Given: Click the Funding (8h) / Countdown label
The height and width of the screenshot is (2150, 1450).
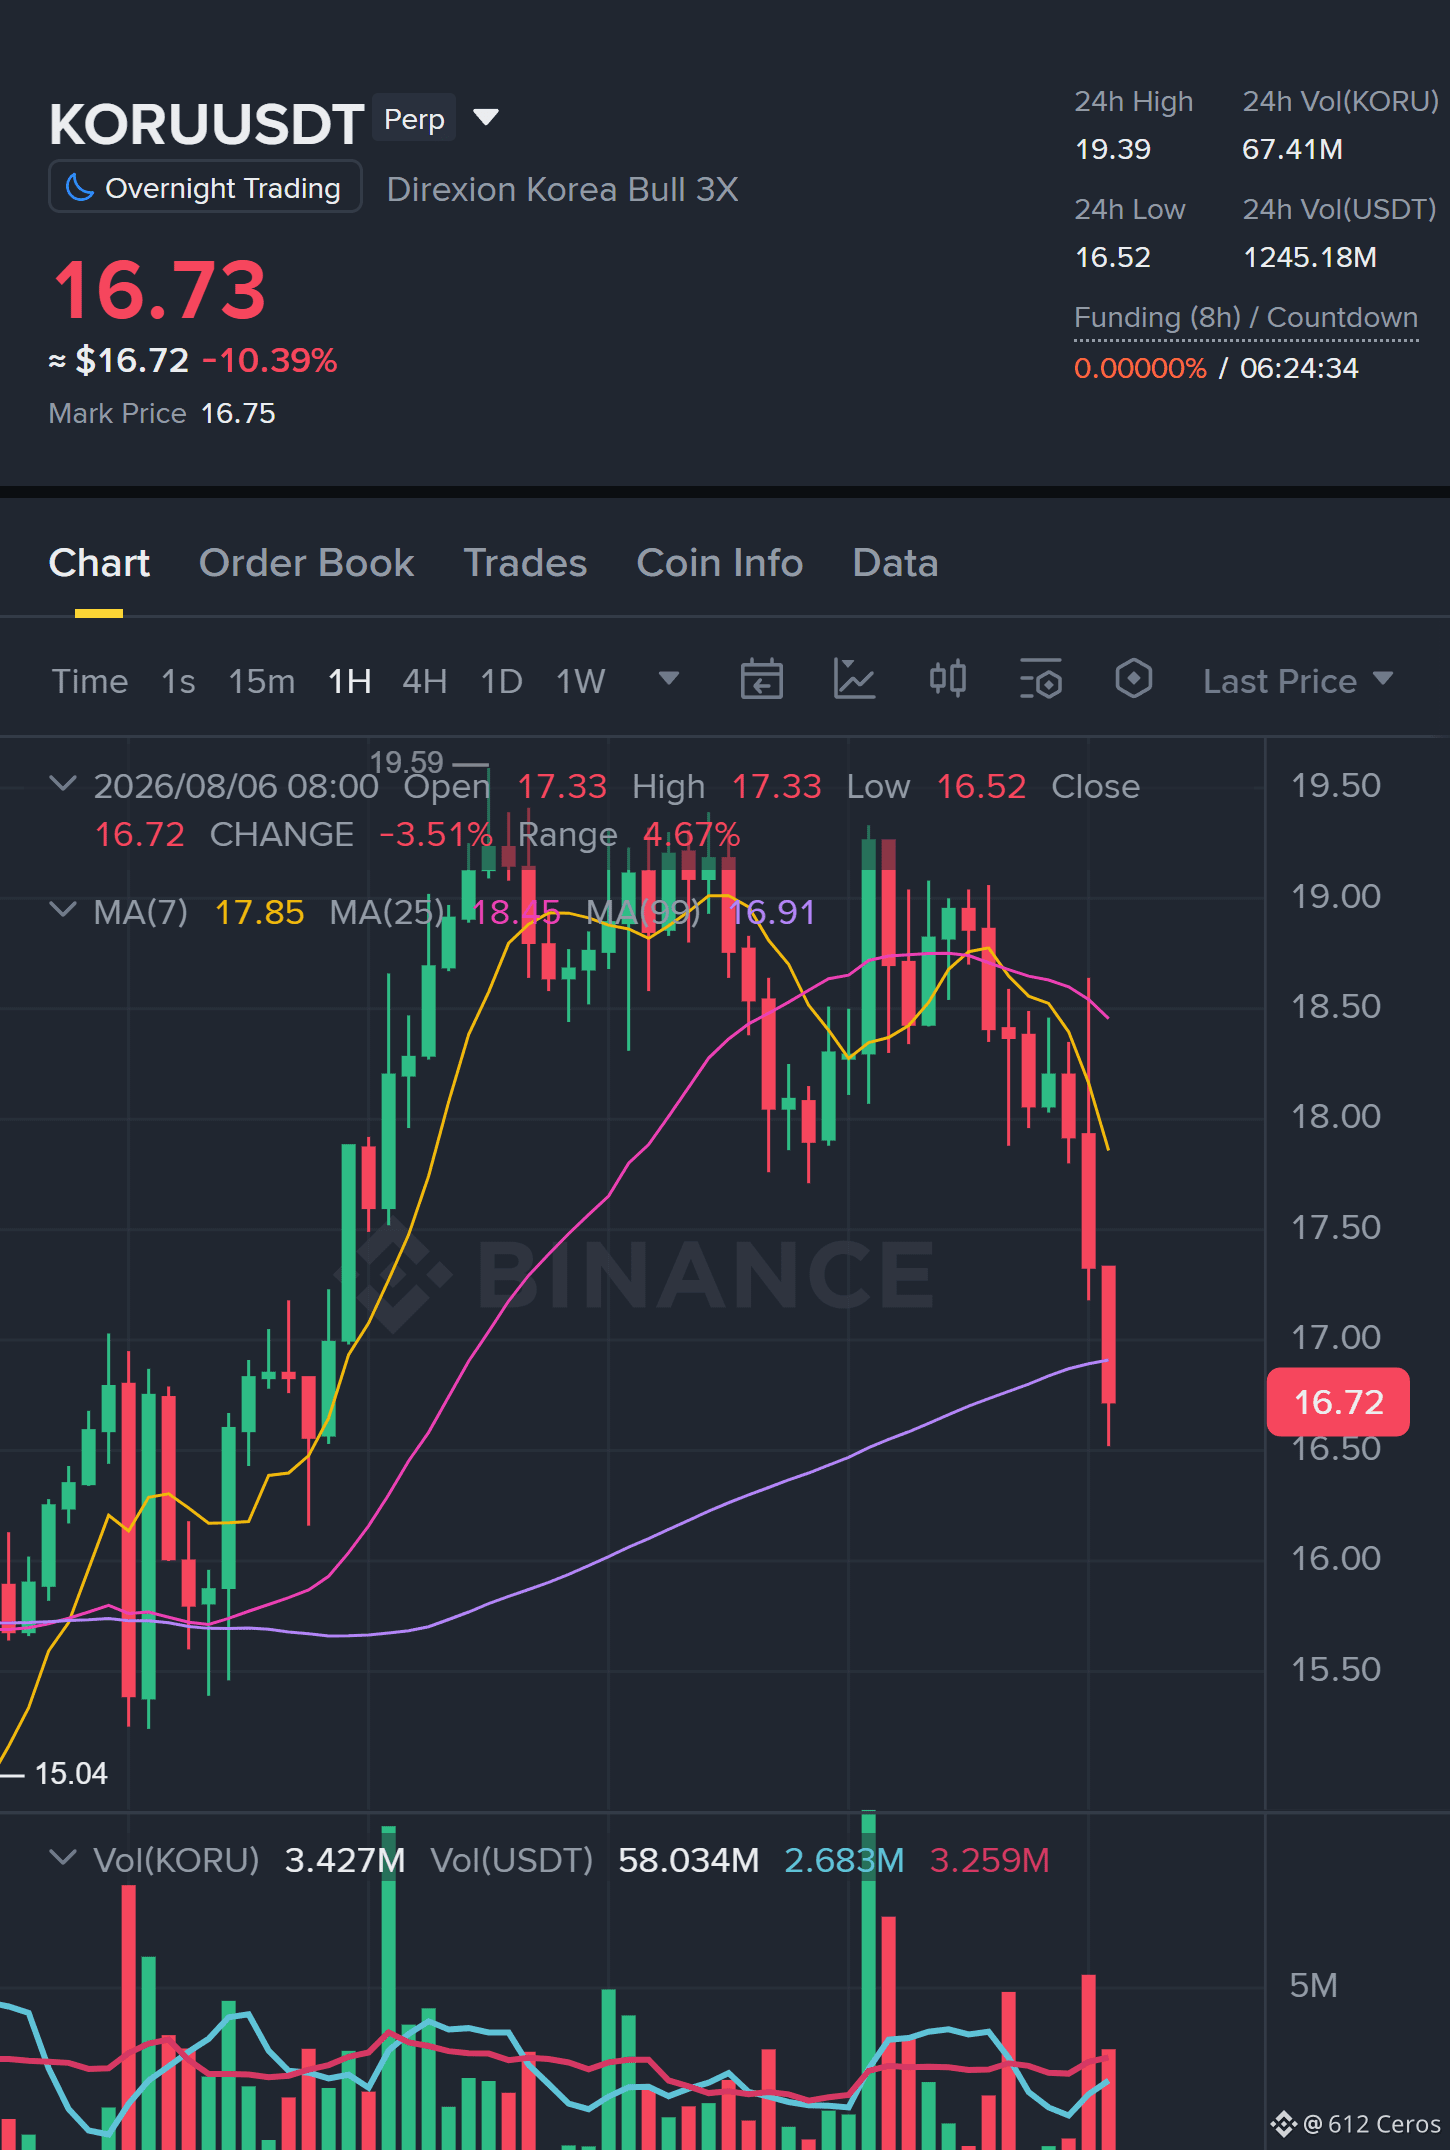Looking at the screenshot, I should point(1245,317).
